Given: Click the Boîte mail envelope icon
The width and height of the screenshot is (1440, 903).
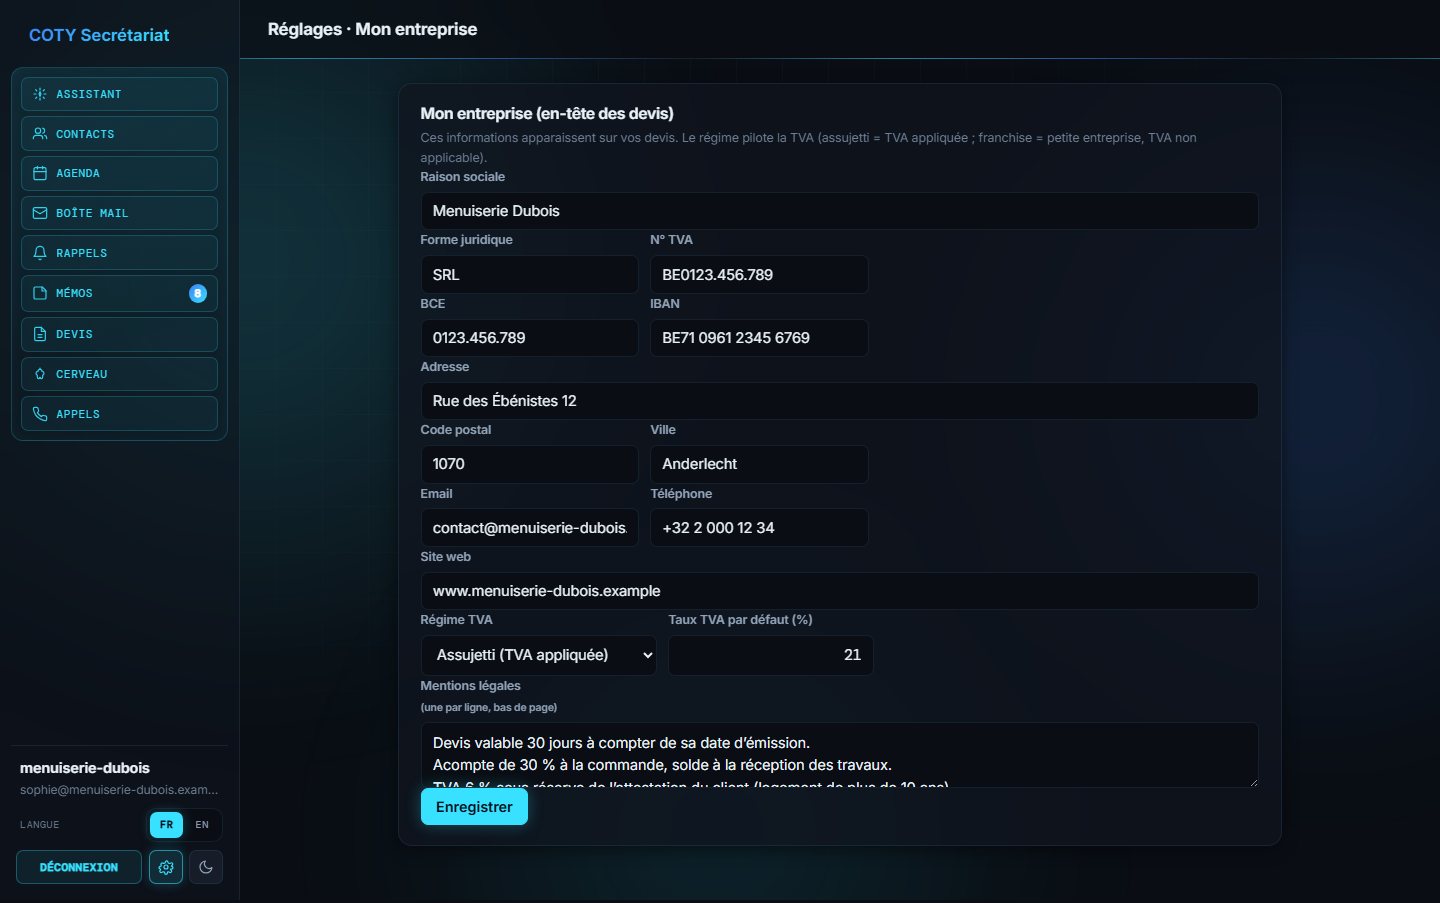Looking at the screenshot, I should pyautogui.click(x=40, y=213).
